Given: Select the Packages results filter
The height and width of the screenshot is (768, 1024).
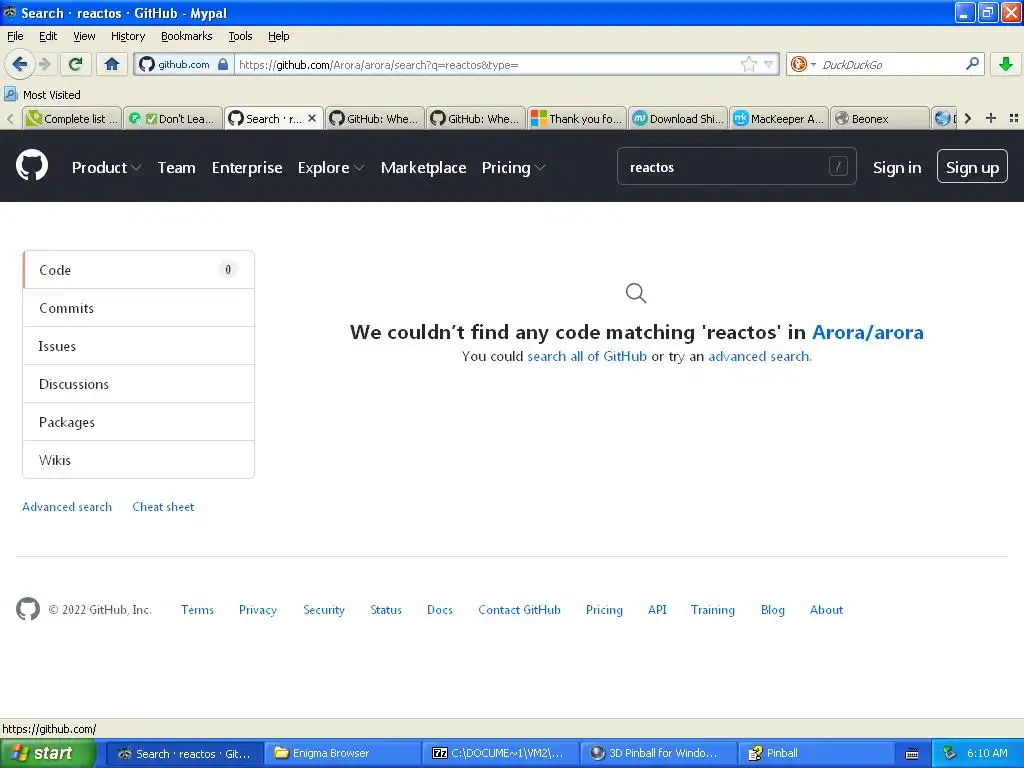Looking at the screenshot, I should (138, 422).
